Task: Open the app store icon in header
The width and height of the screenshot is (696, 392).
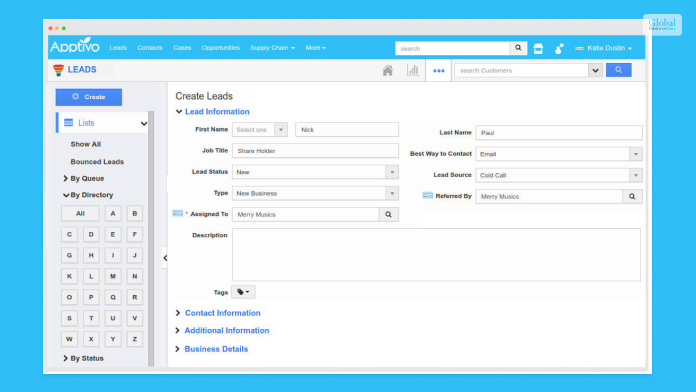Action: [538, 48]
